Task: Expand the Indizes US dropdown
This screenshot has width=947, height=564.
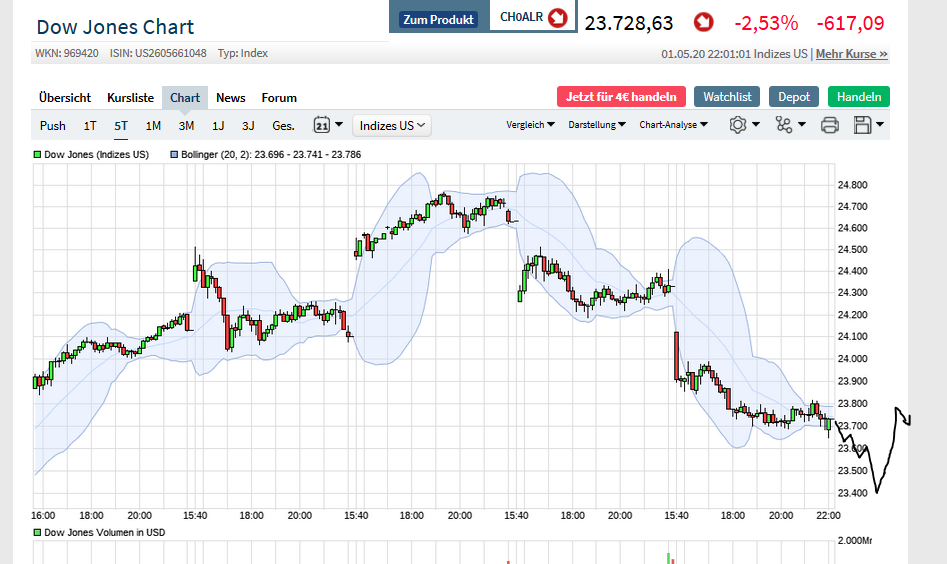Action: [x=392, y=125]
